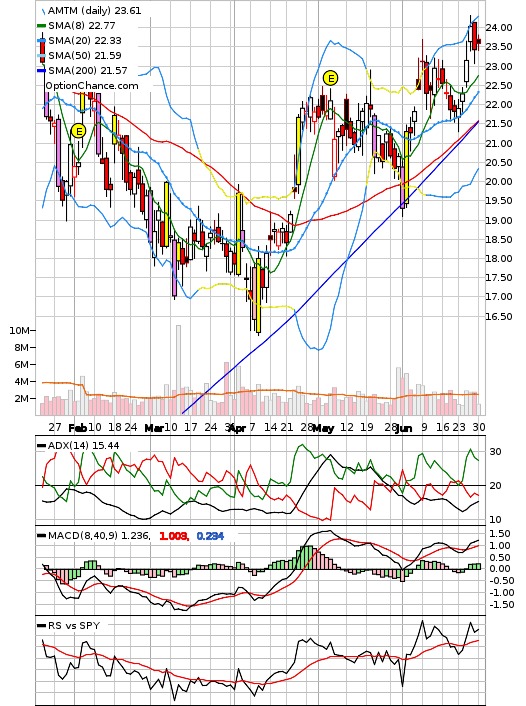Click the RS vs SPY panel label
Viewport: 526px width, 706px height.
74,625
